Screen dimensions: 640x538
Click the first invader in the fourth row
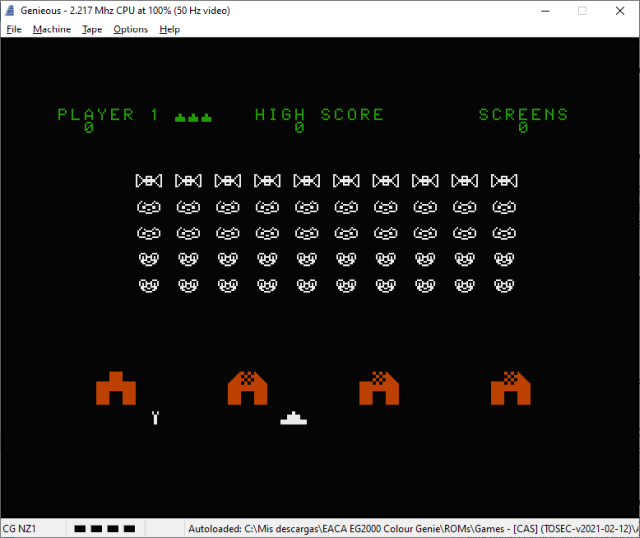point(149,259)
